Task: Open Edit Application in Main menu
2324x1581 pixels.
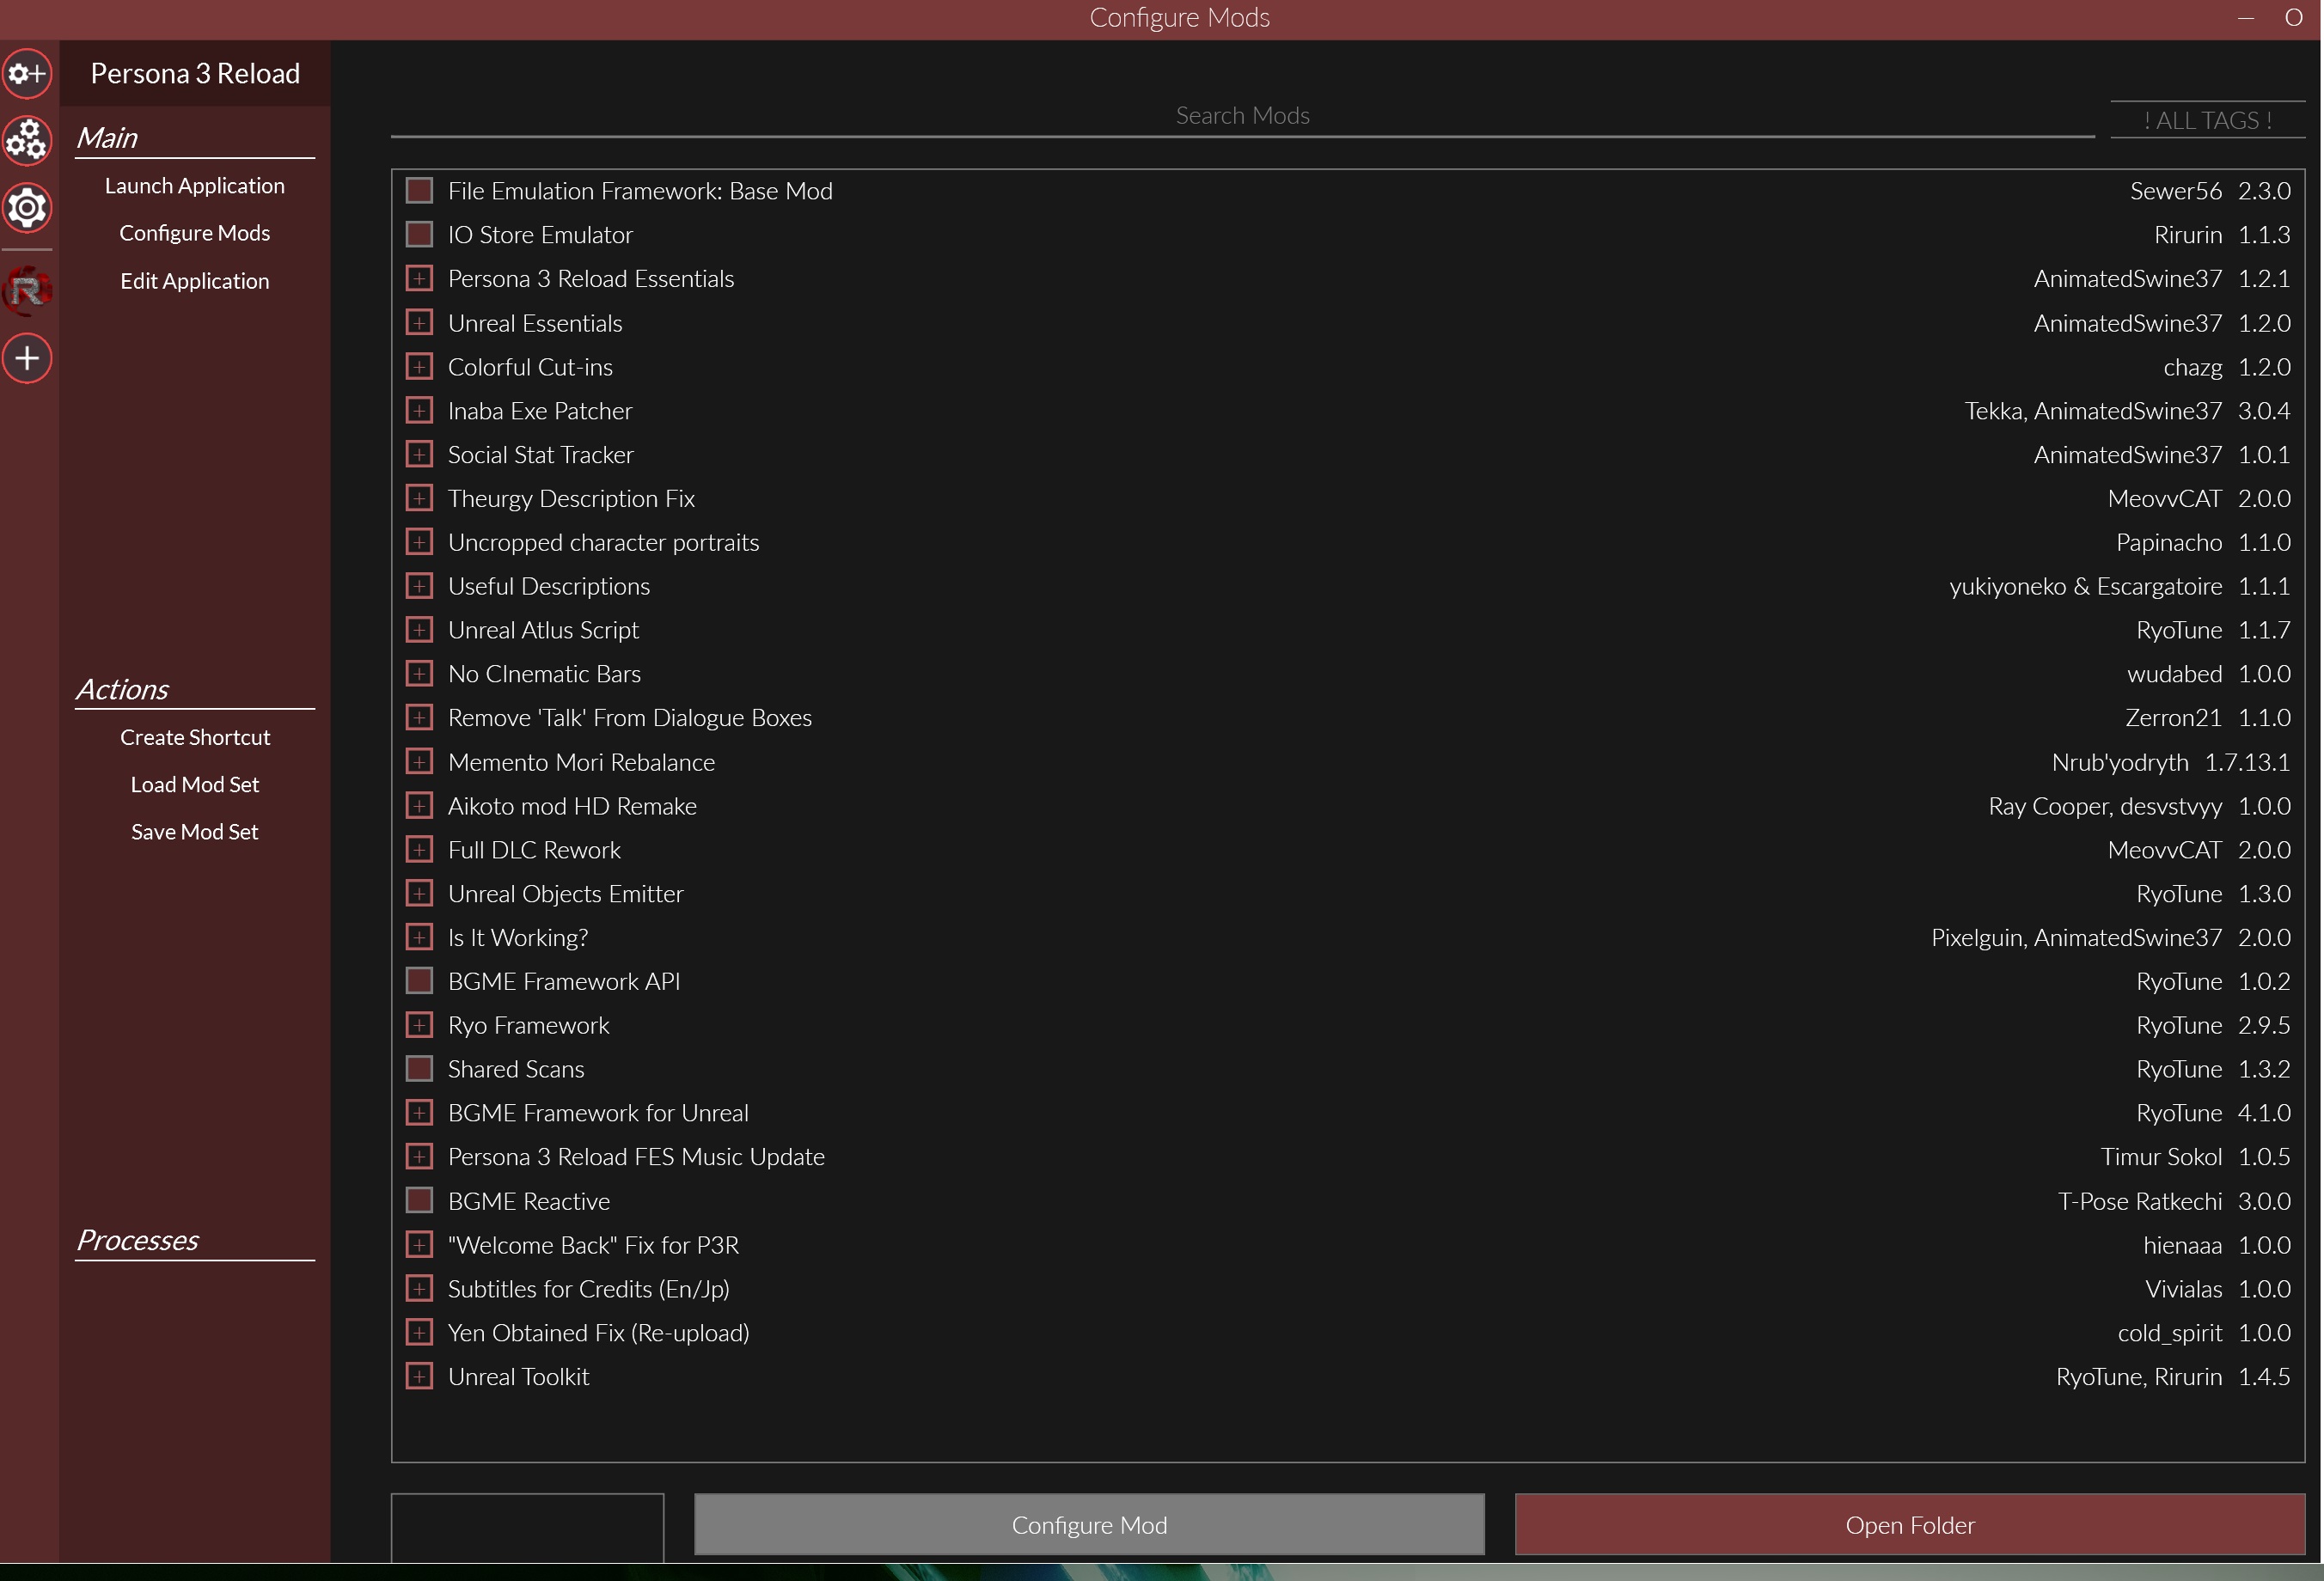Action: (x=195, y=281)
